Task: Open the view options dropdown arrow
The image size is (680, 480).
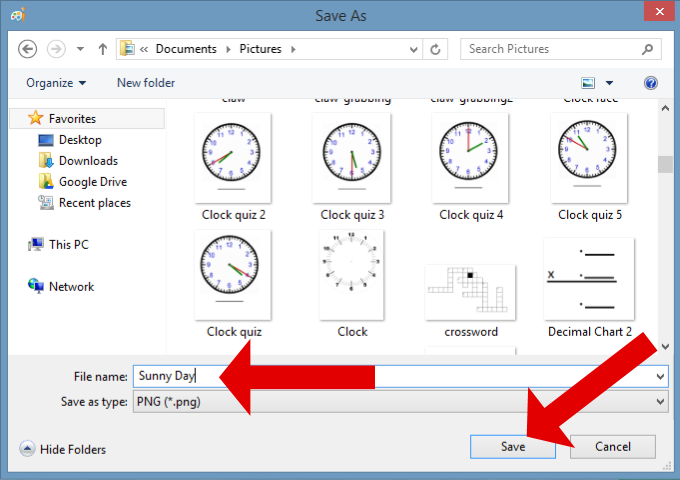Action: click(609, 83)
